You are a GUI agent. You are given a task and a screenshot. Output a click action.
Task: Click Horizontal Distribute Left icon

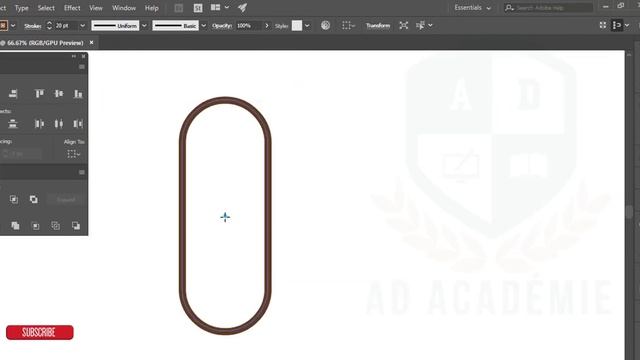click(x=39, y=124)
